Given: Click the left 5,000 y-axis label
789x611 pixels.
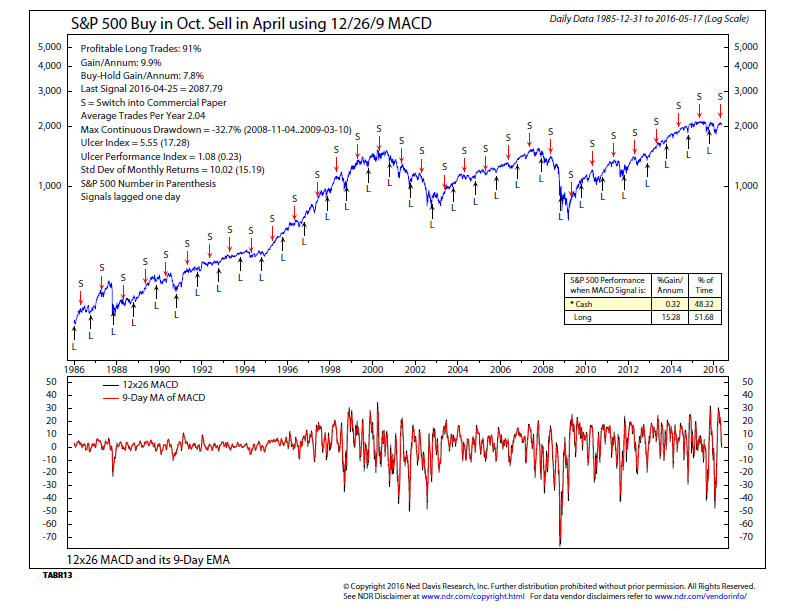Looking at the screenshot, I should (x=49, y=47).
